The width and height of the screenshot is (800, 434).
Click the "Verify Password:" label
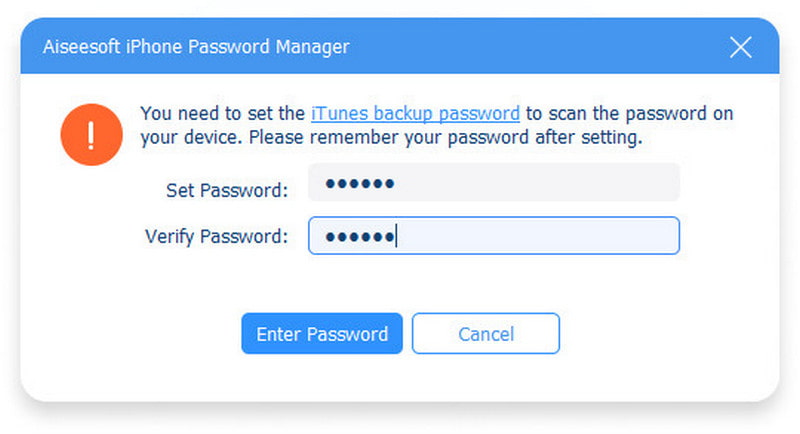[216, 237]
